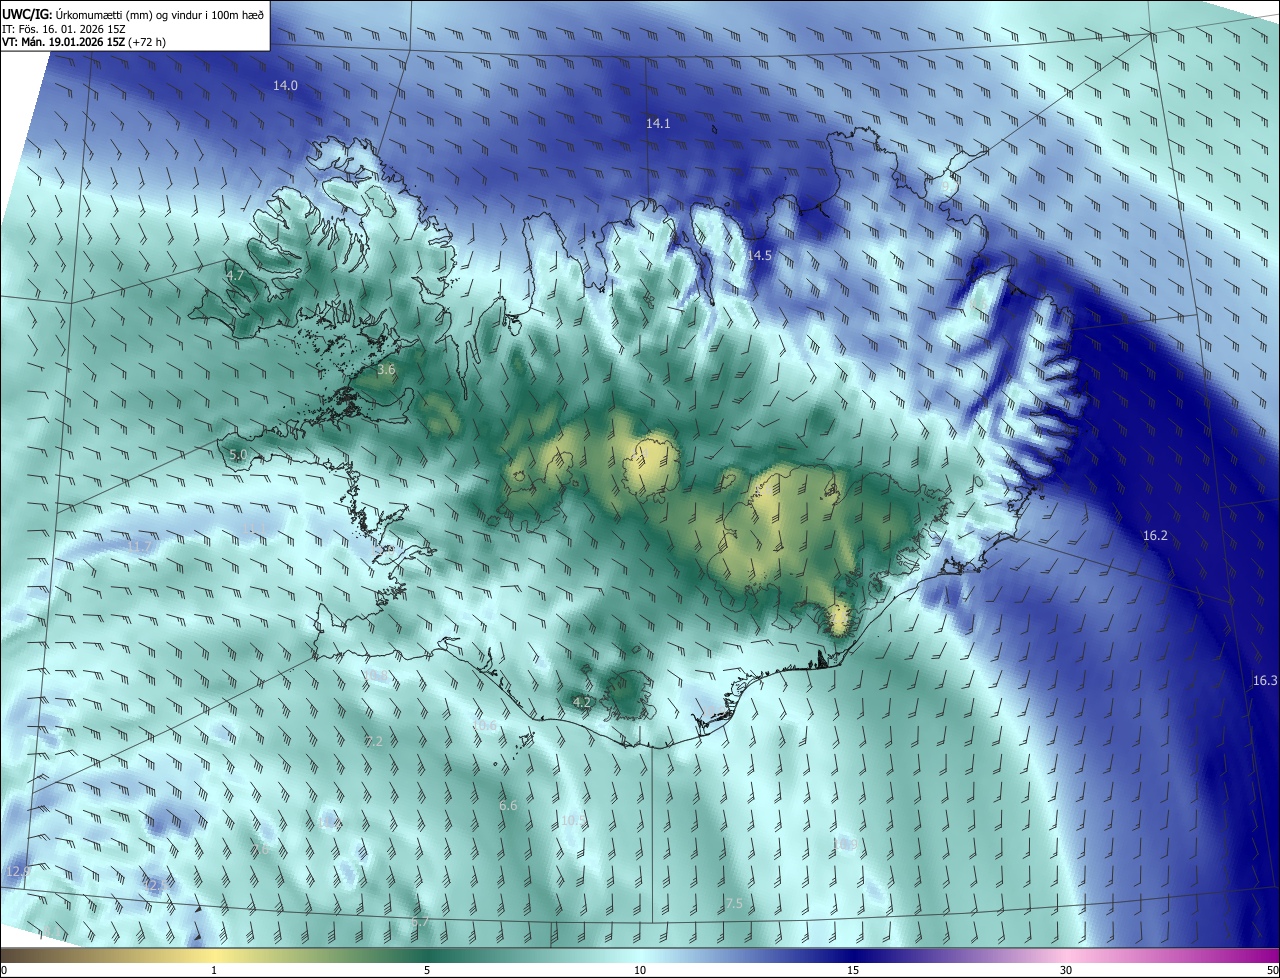Viewport: 1280px width, 978px height.
Task: Click the 4.7 value in the Westfjords
Action: pos(235,275)
